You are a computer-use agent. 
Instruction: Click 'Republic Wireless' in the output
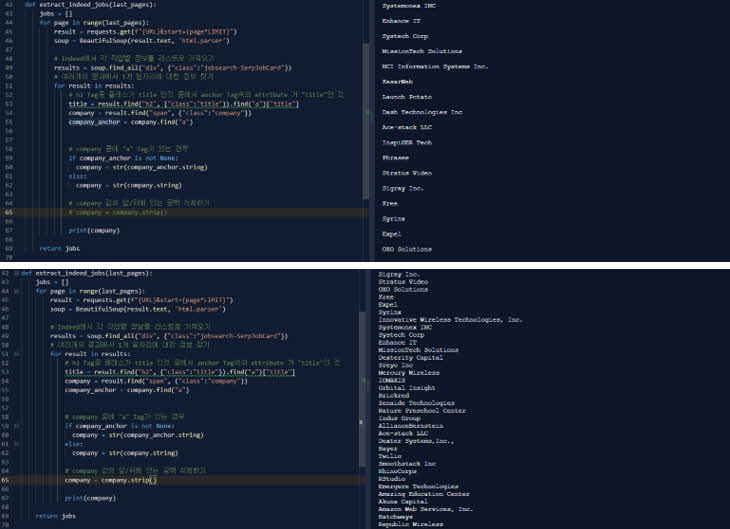tap(411, 524)
